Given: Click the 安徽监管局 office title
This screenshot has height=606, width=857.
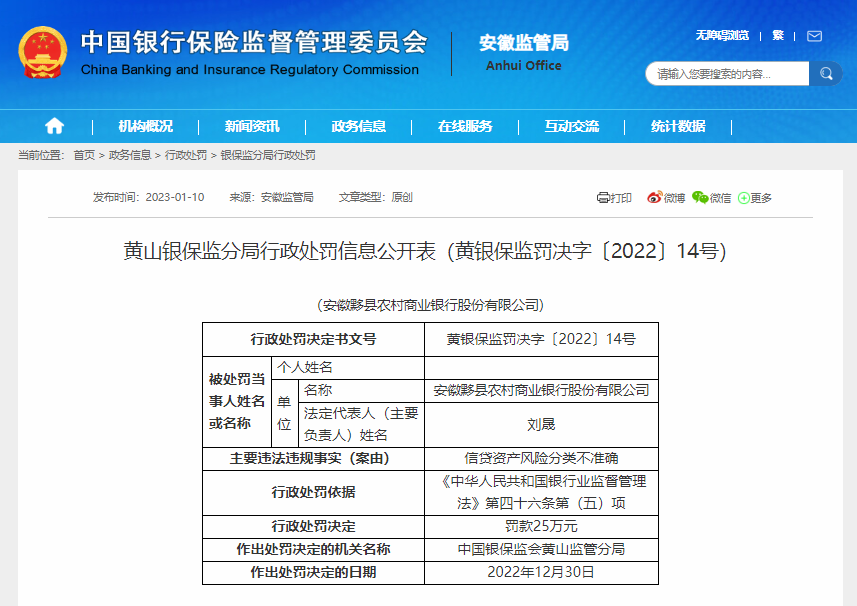Looking at the screenshot, I should coord(524,43).
